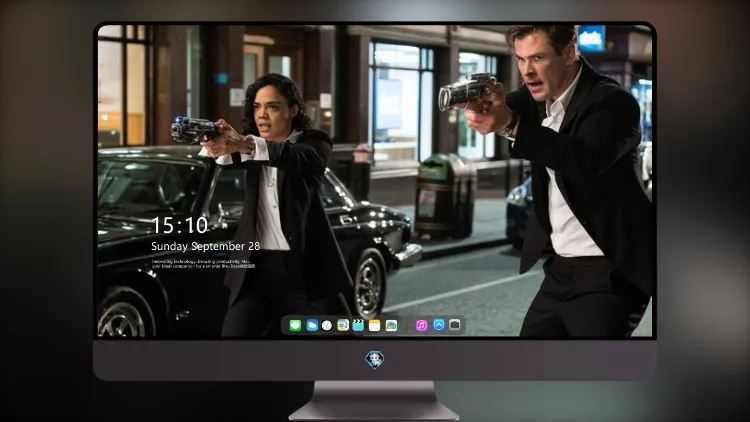Open the photo gallery icon beside Notes

point(391,326)
